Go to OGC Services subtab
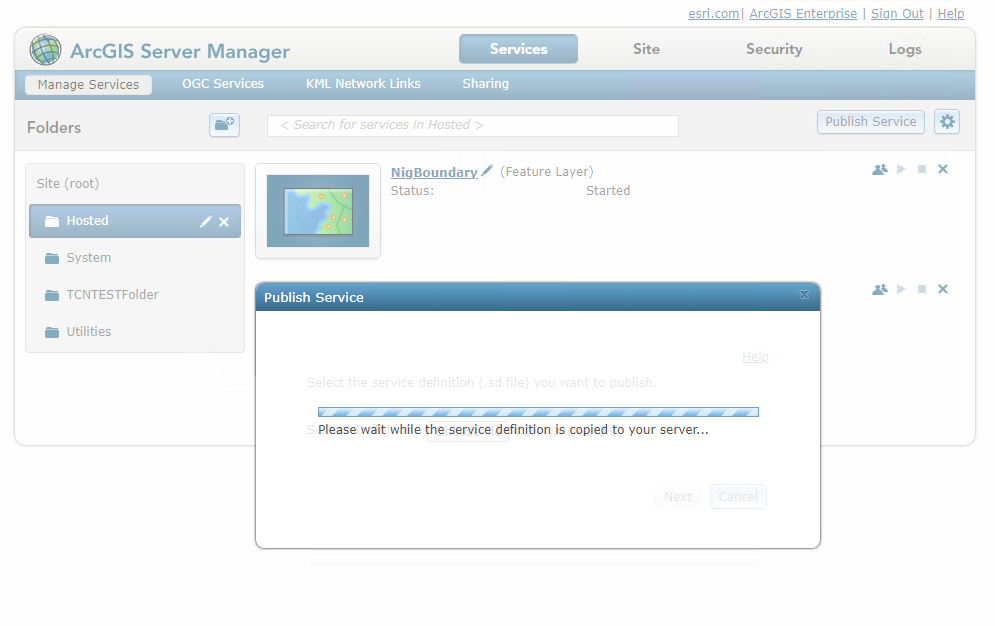 223,84
